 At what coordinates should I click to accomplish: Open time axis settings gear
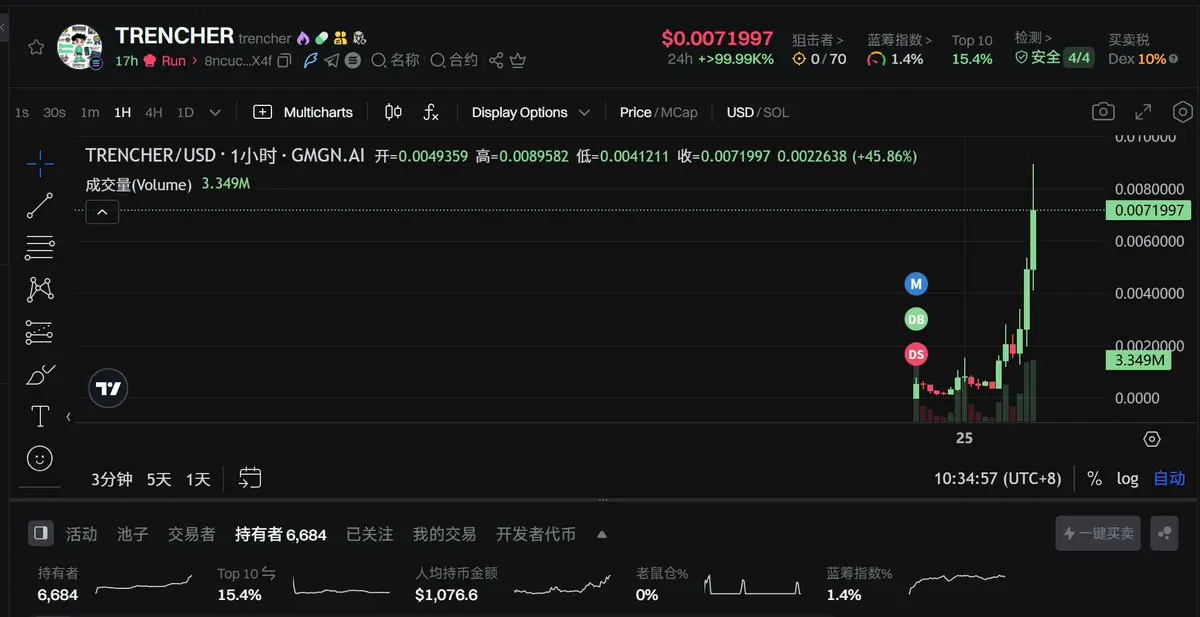coord(1151,439)
